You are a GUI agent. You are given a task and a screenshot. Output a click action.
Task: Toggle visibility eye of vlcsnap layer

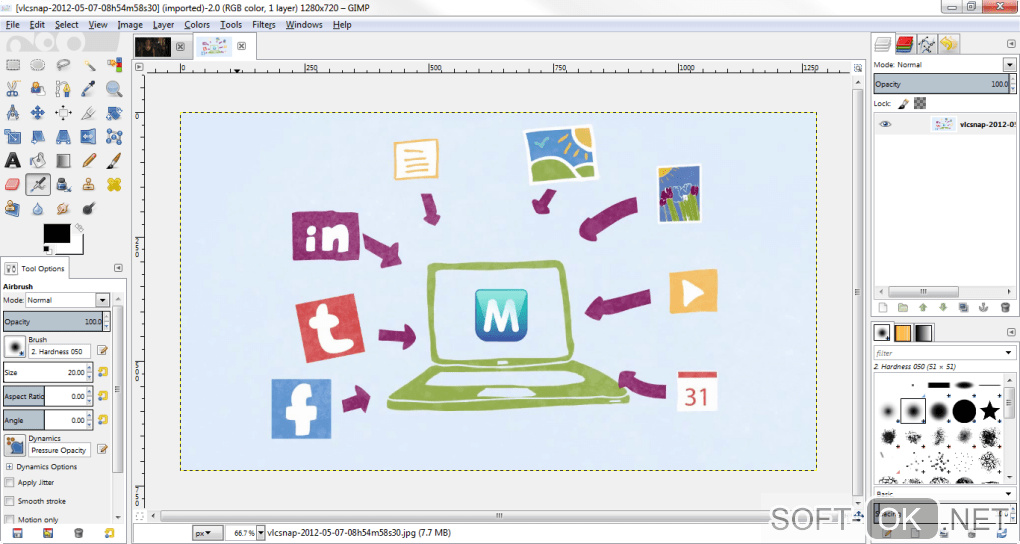[885, 124]
